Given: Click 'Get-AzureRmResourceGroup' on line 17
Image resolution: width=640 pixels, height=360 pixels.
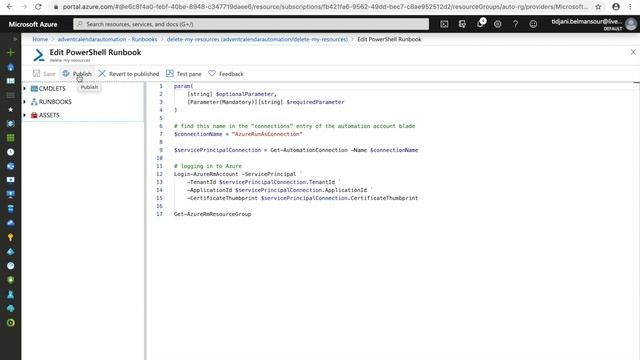Looking at the screenshot, I should (x=212, y=214).
